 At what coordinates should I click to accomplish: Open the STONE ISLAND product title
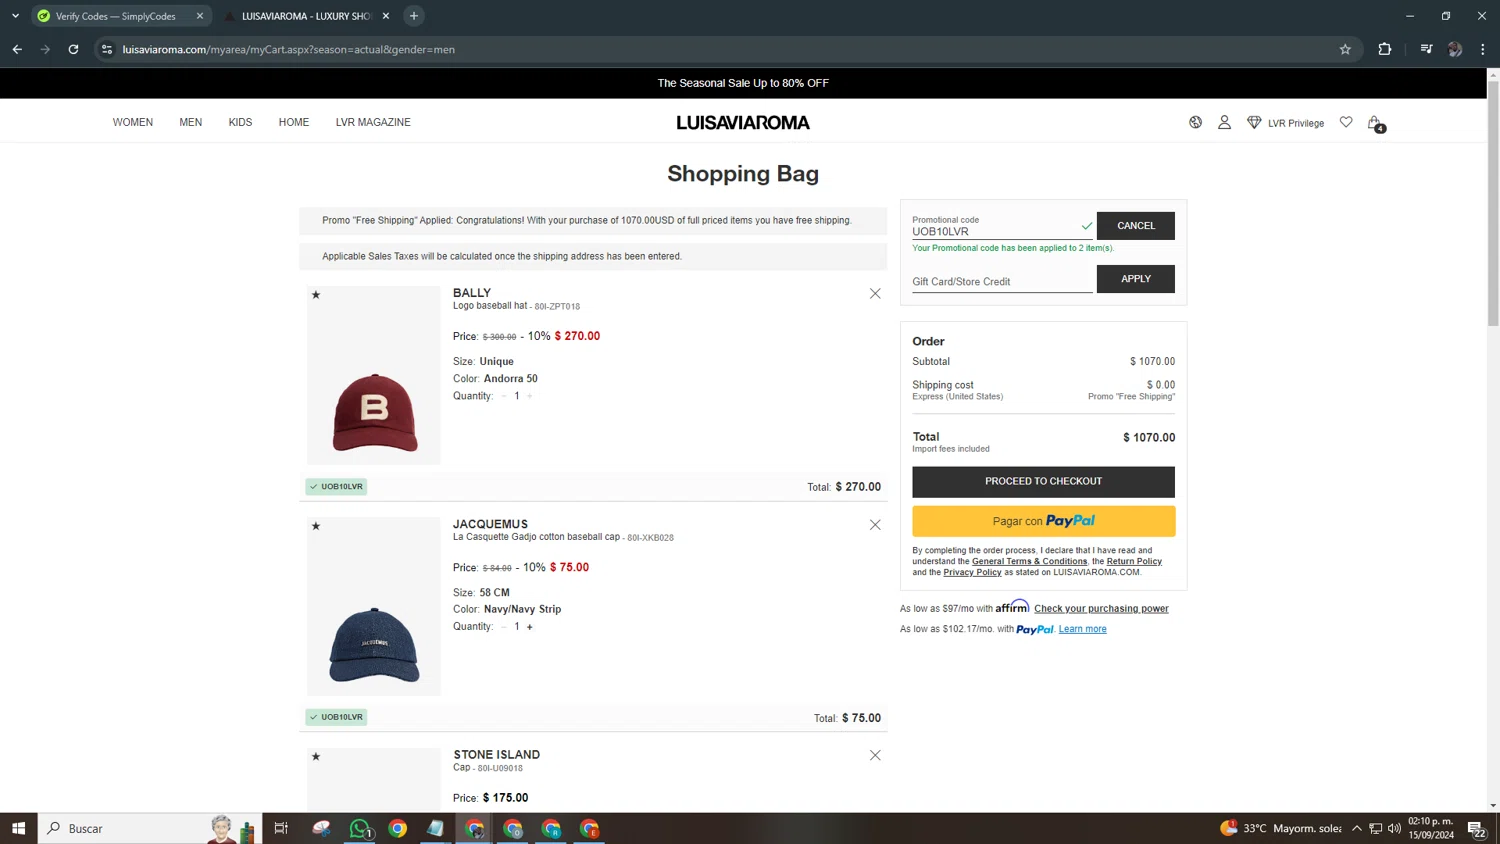pos(496,755)
